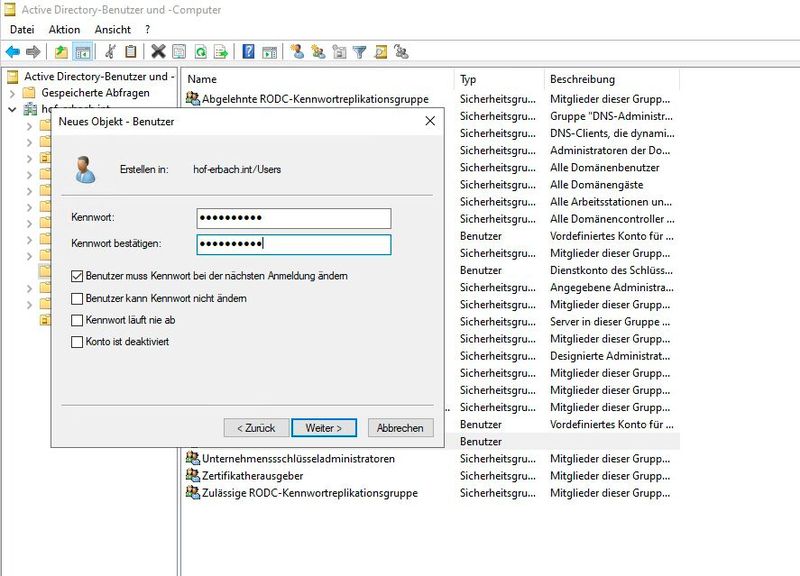Expand the first OU folder under hof-erbach.int
This screenshot has height=576, width=800.
tap(30, 127)
